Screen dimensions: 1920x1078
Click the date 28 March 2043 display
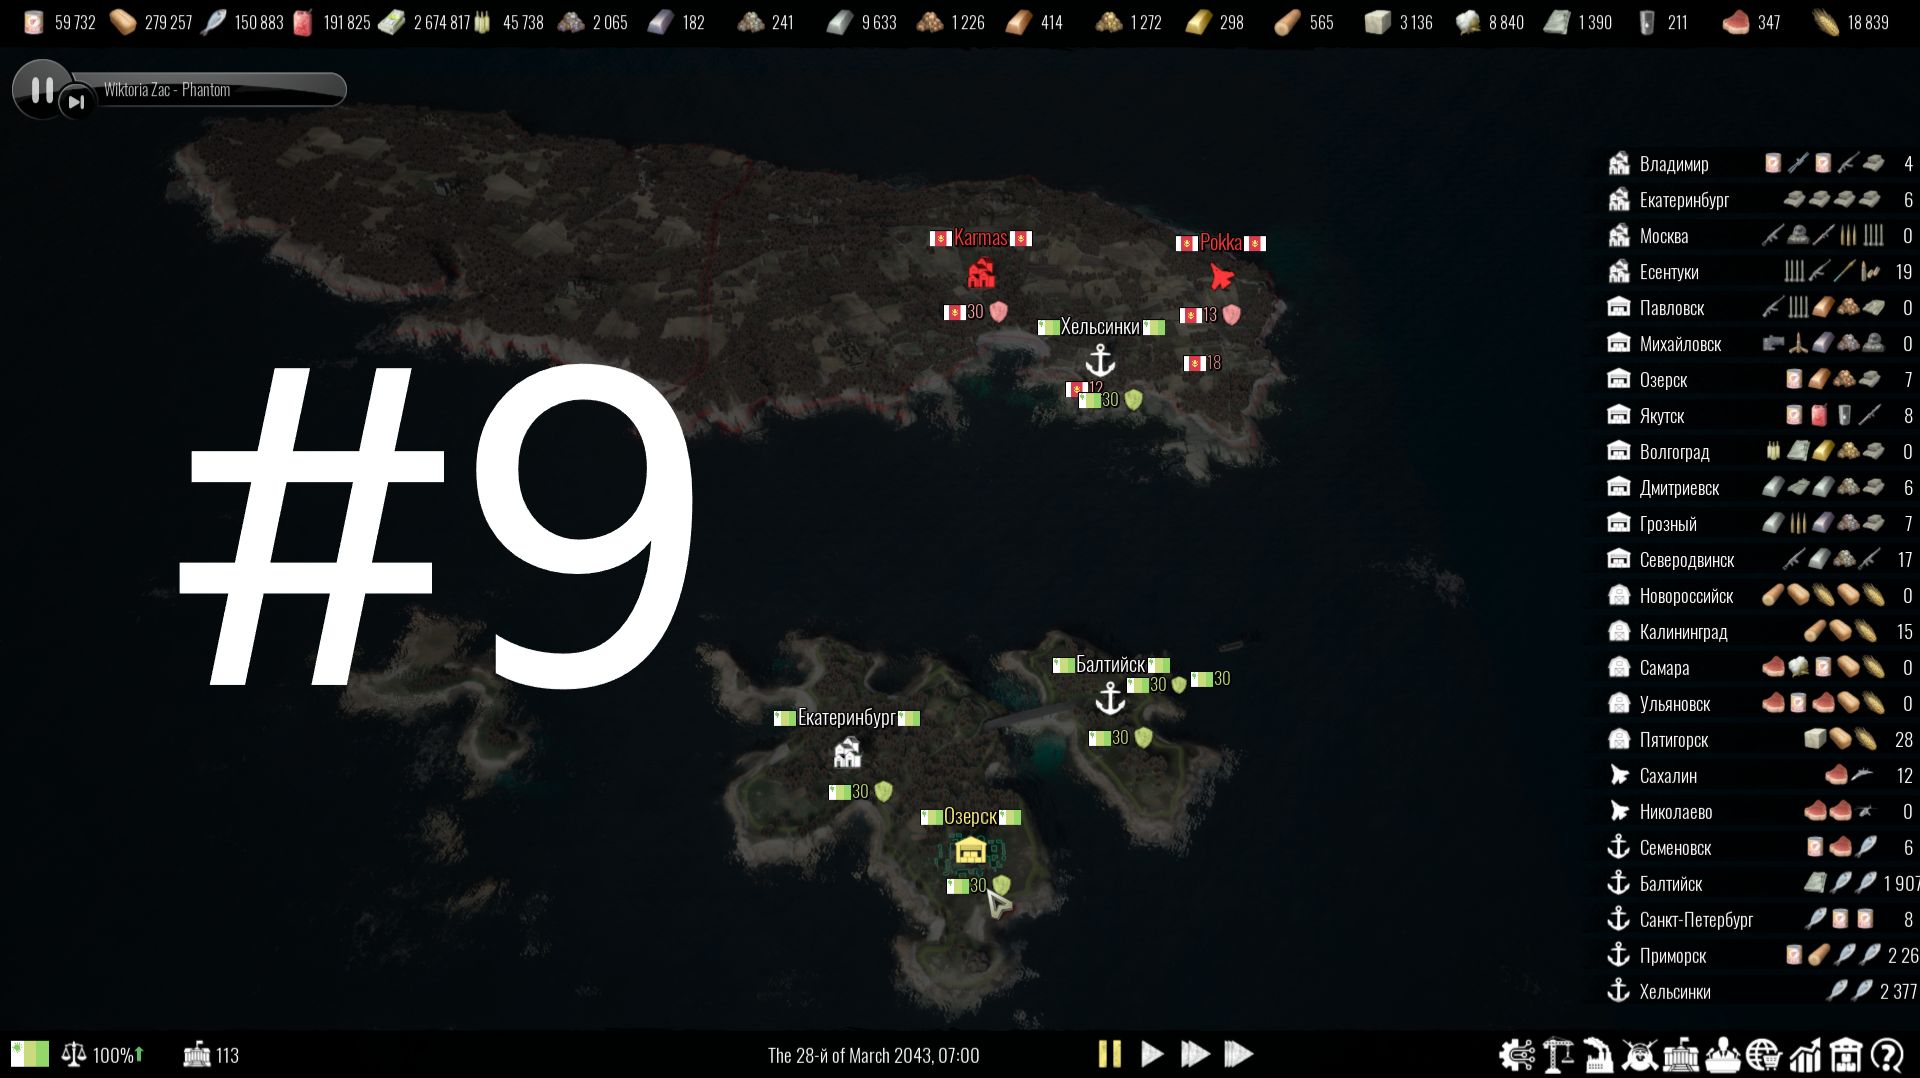[x=873, y=1055]
